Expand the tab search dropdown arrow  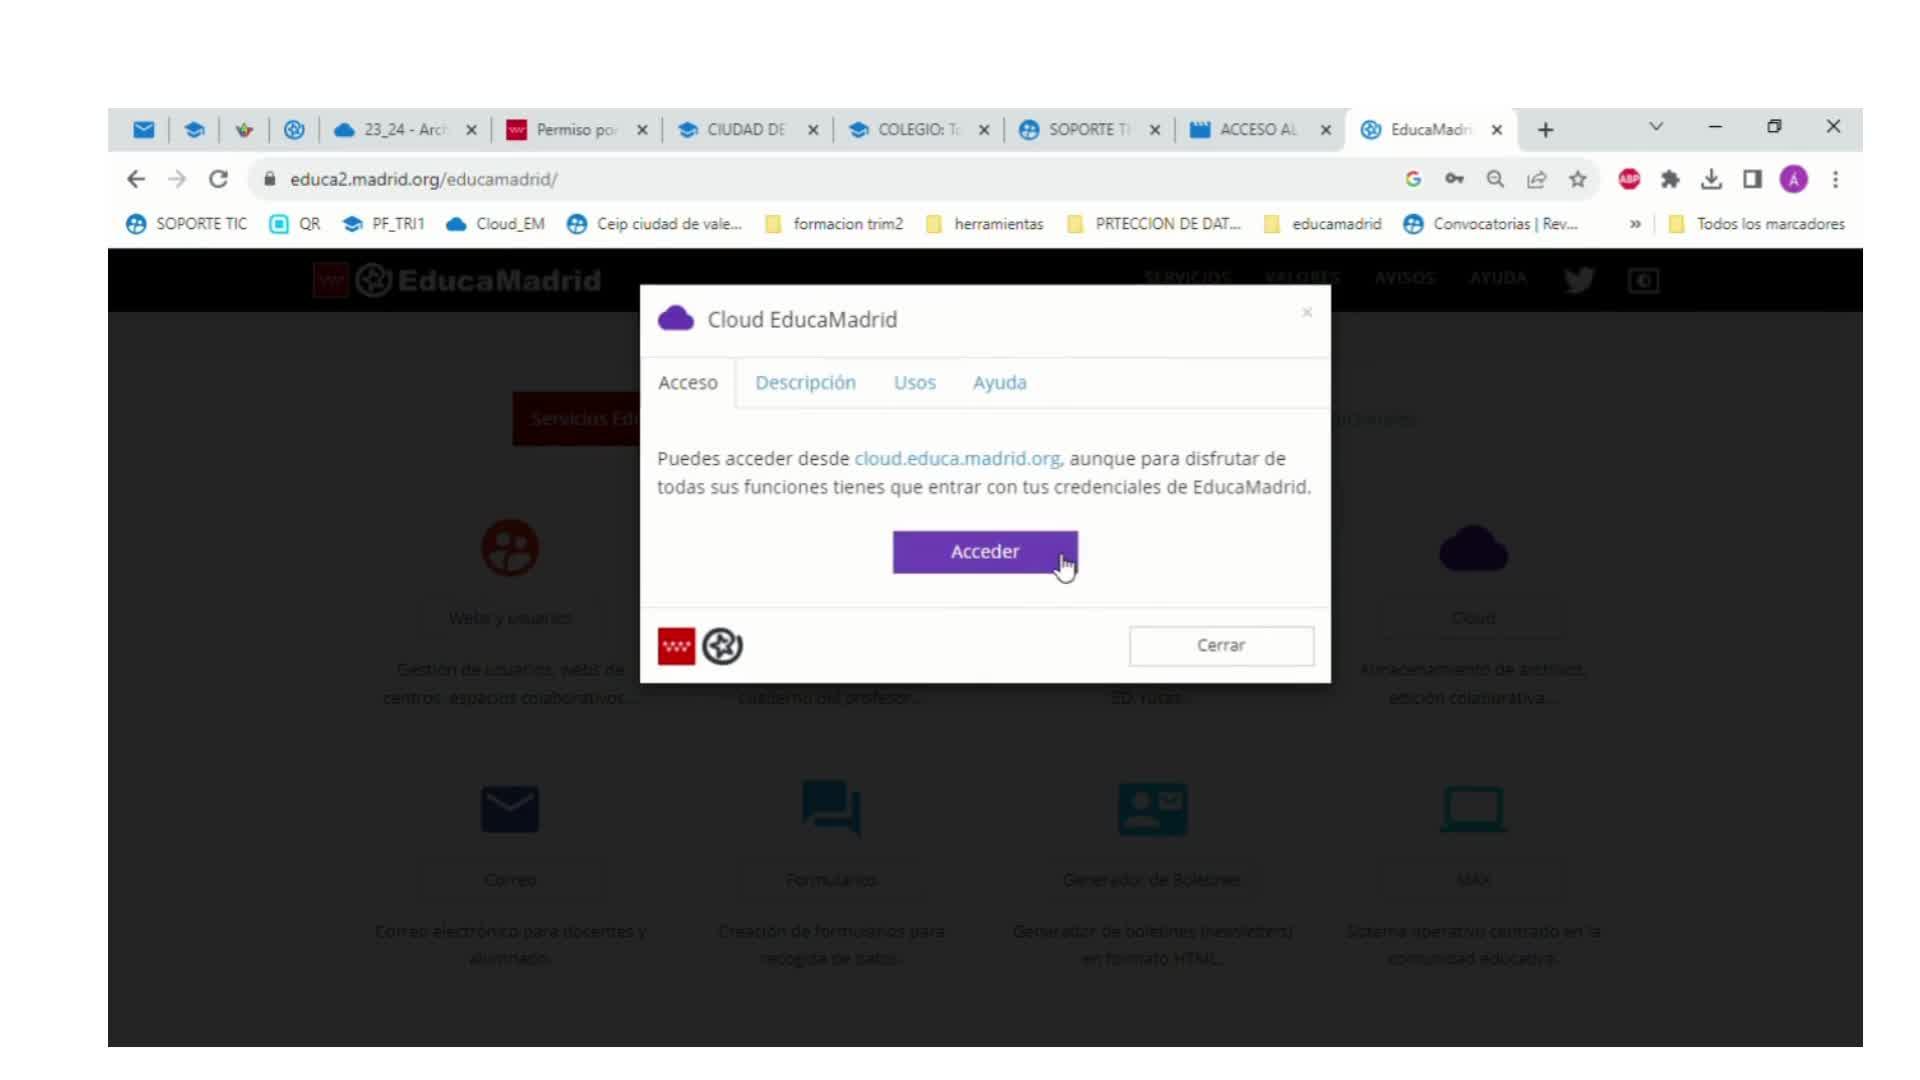1656,127
